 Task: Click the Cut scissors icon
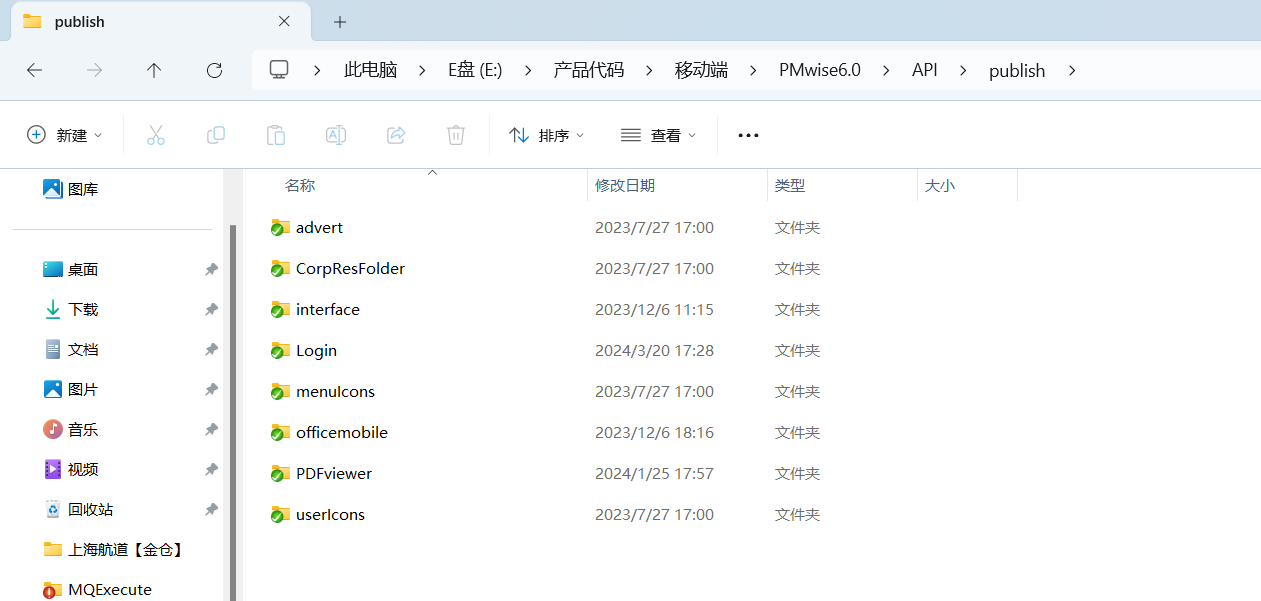coord(156,135)
